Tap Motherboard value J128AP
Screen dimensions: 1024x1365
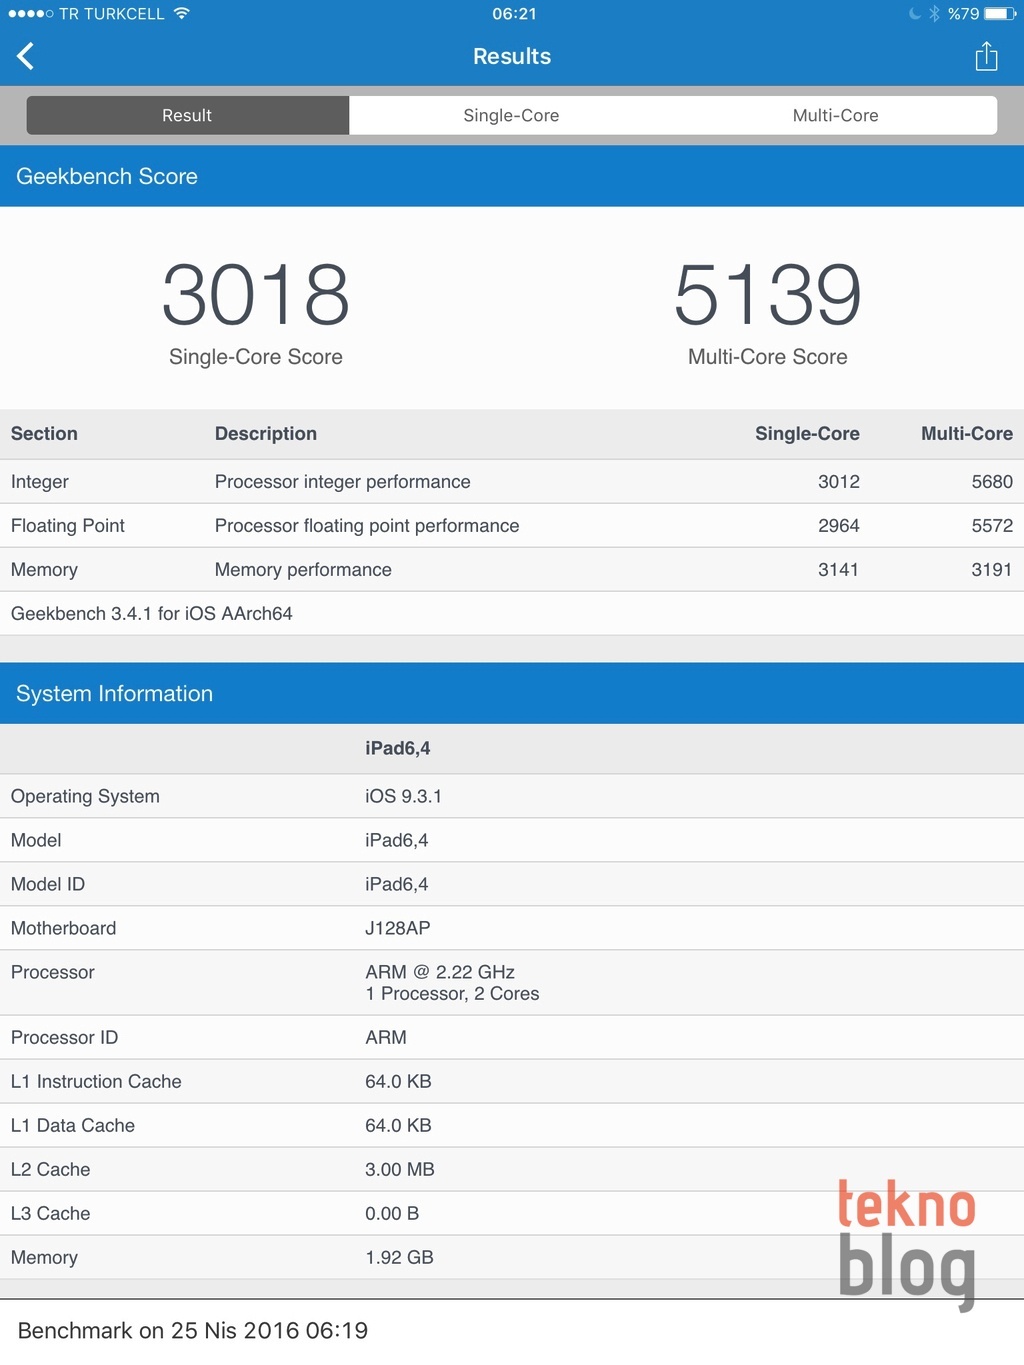398,928
